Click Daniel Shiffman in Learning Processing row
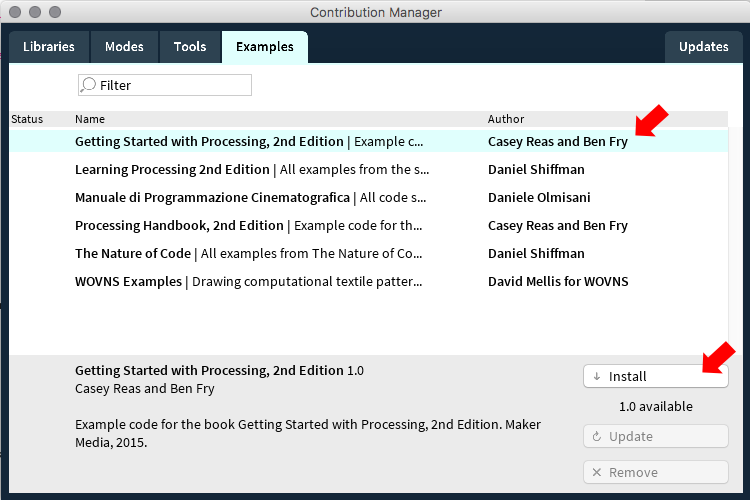This screenshot has height=500, width=750. pos(536,169)
